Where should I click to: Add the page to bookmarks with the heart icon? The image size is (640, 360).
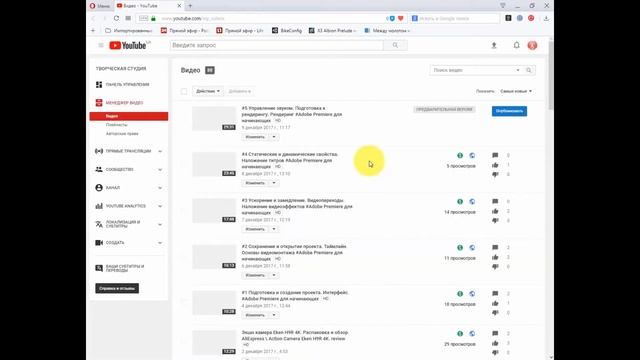[401, 18]
